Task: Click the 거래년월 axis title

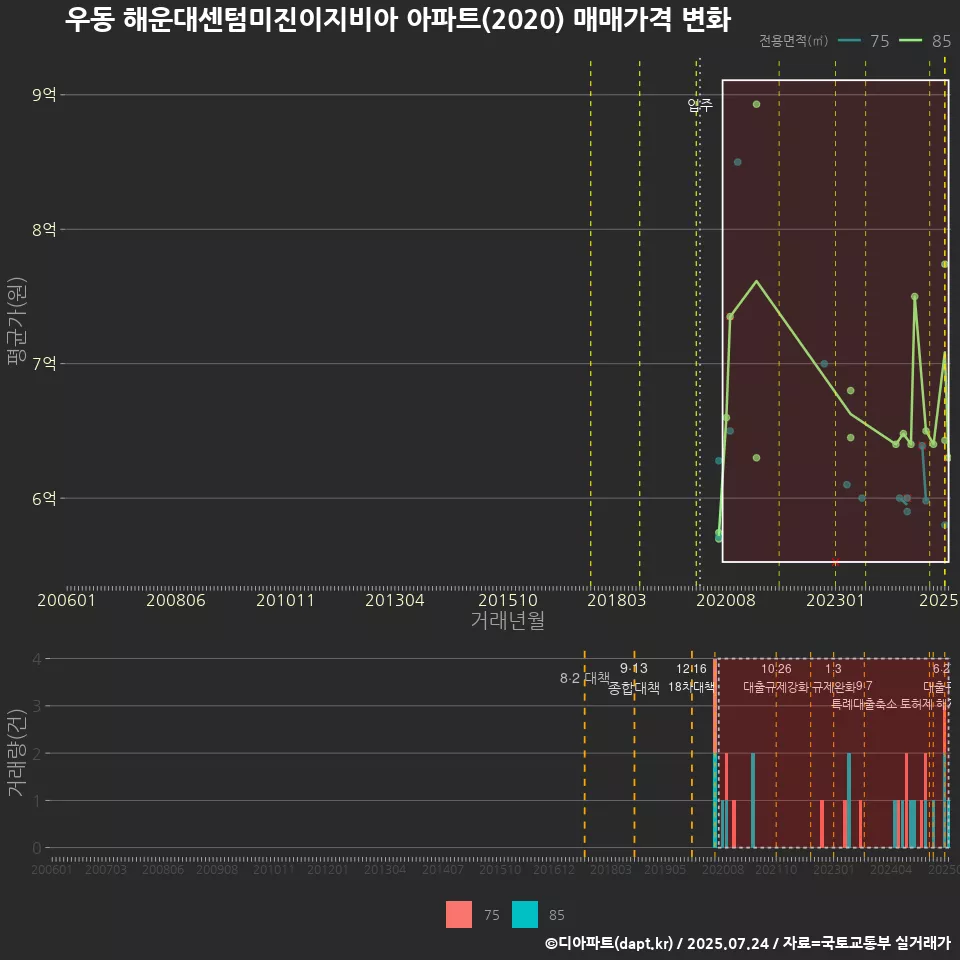Action: [x=508, y=620]
